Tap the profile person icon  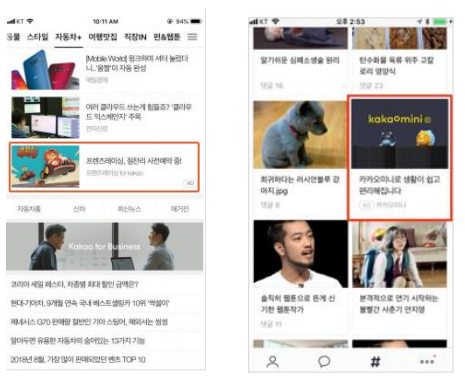(272, 361)
